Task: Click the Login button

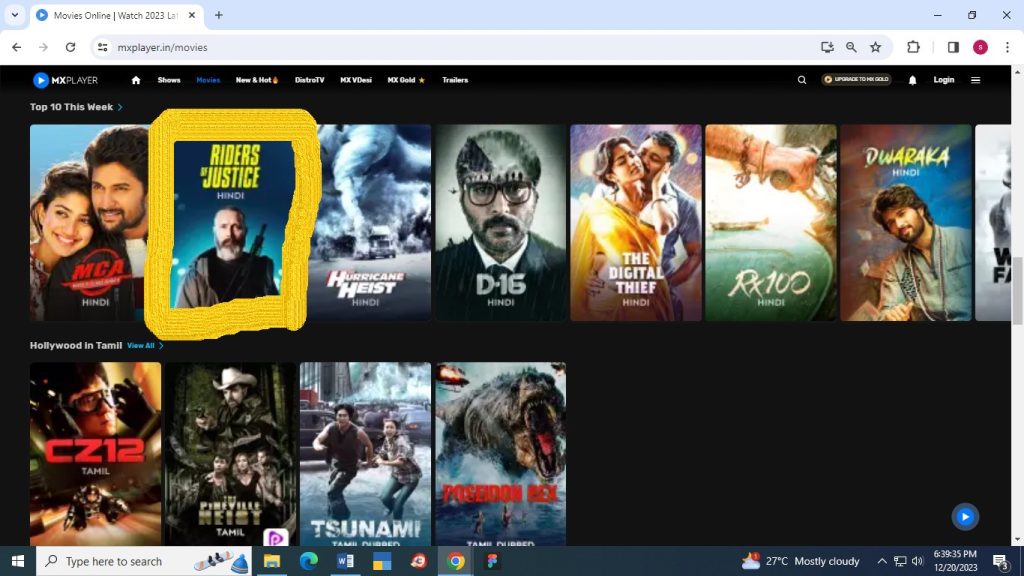Action: click(x=944, y=80)
